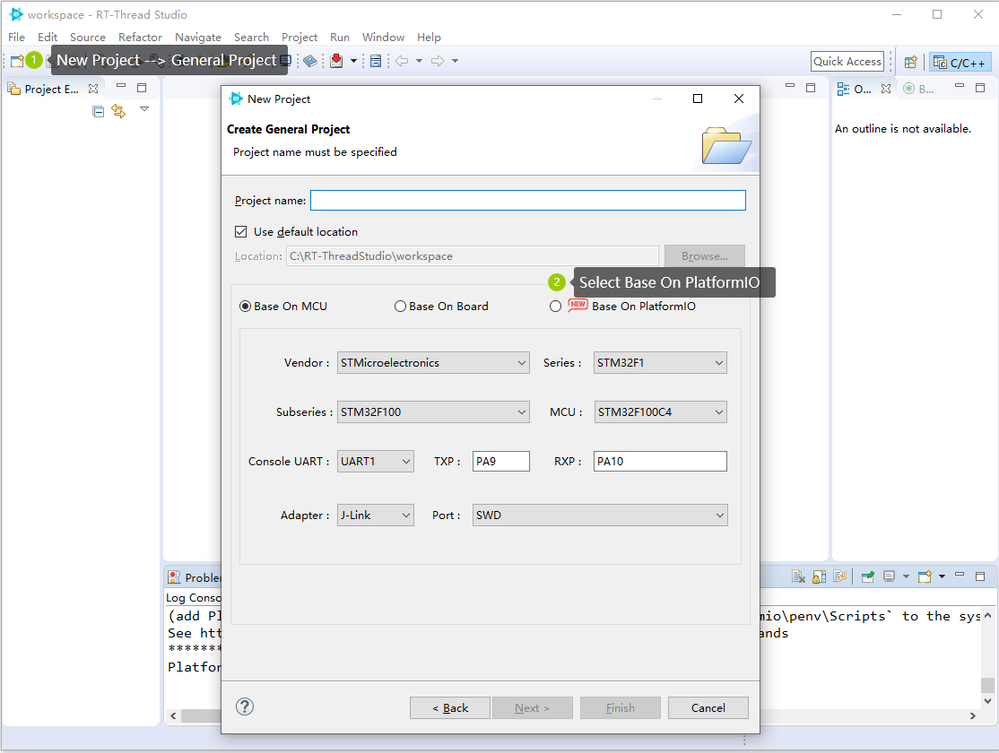Open the forward navigation history dropdown arrow

455,61
